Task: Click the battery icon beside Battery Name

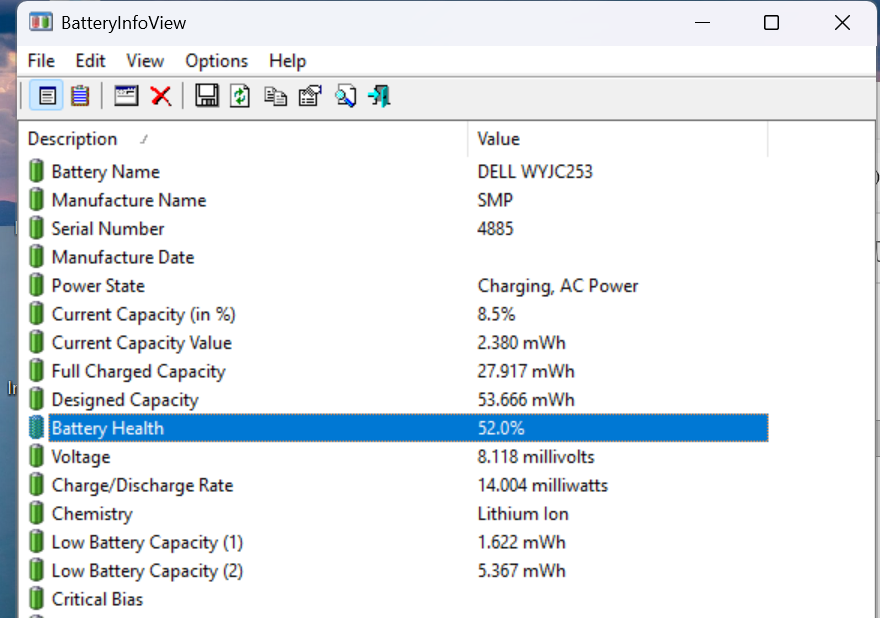Action: (36, 171)
